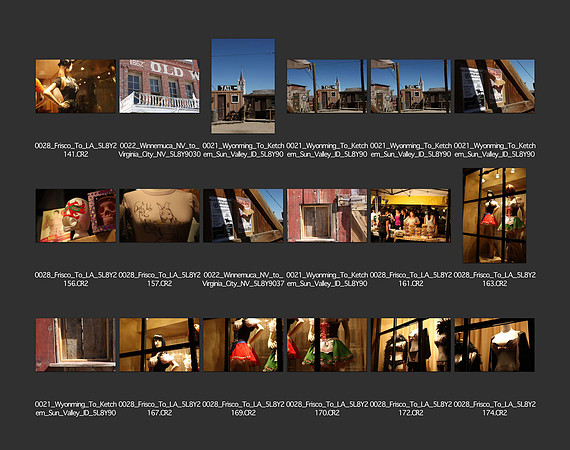
Task: Click the bottom-row weathered window close-up thumbnail
Action: 76,345
